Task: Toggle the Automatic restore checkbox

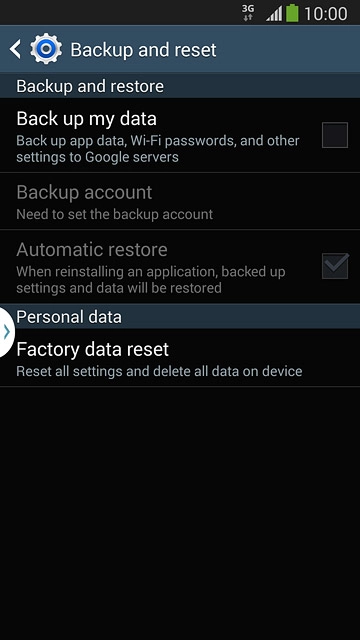Action: tap(335, 266)
